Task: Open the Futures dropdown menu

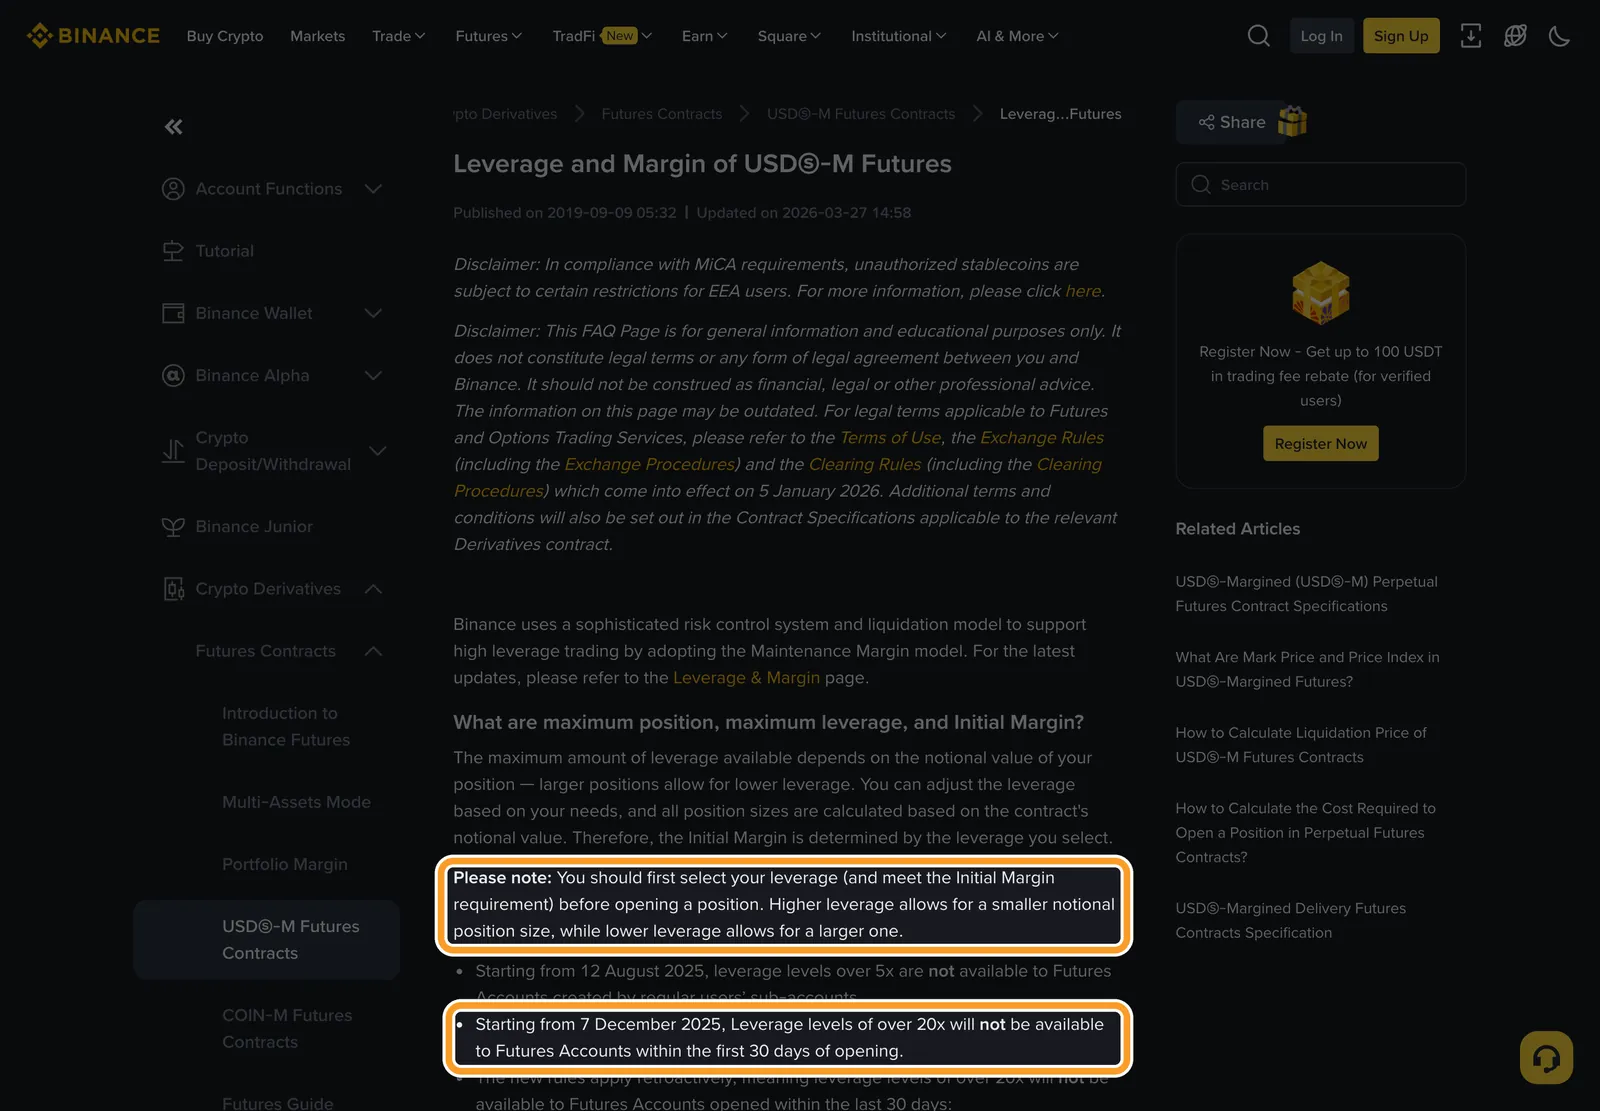Action: 488,36
